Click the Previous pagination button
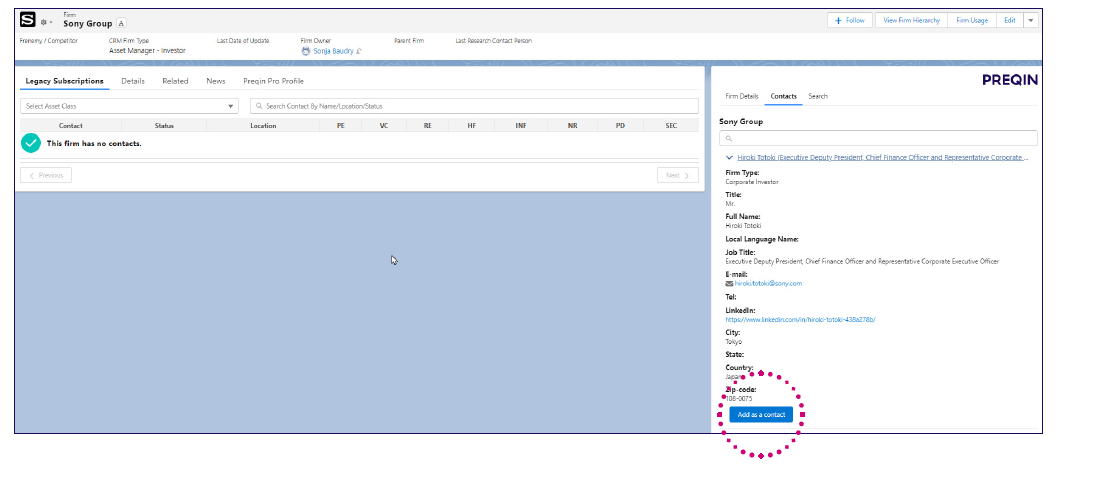This screenshot has width=1112, height=478. (x=46, y=175)
